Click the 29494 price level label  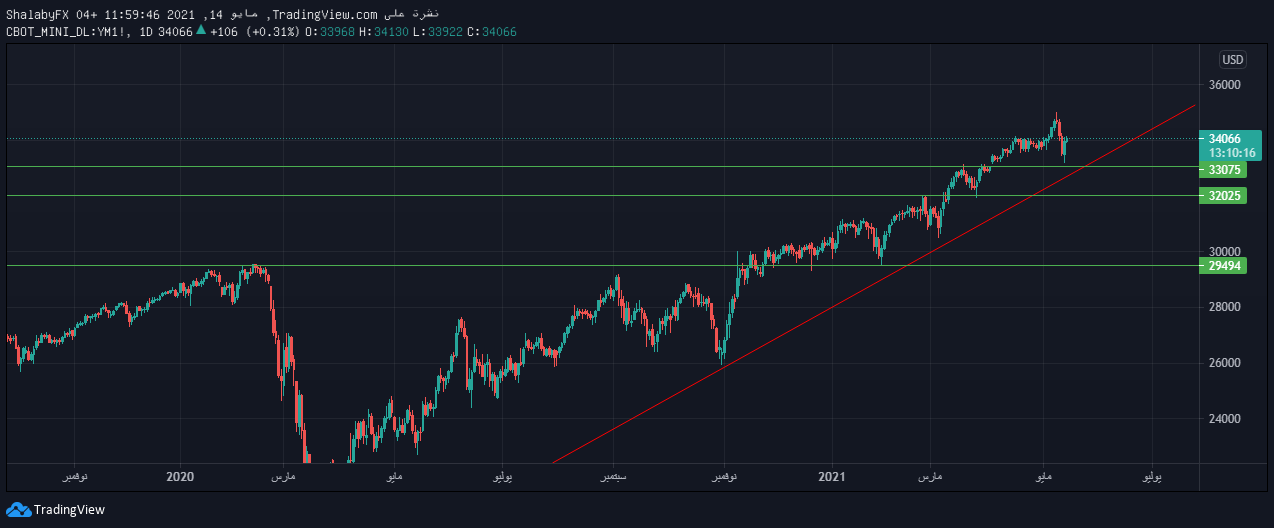click(x=1224, y=266)
